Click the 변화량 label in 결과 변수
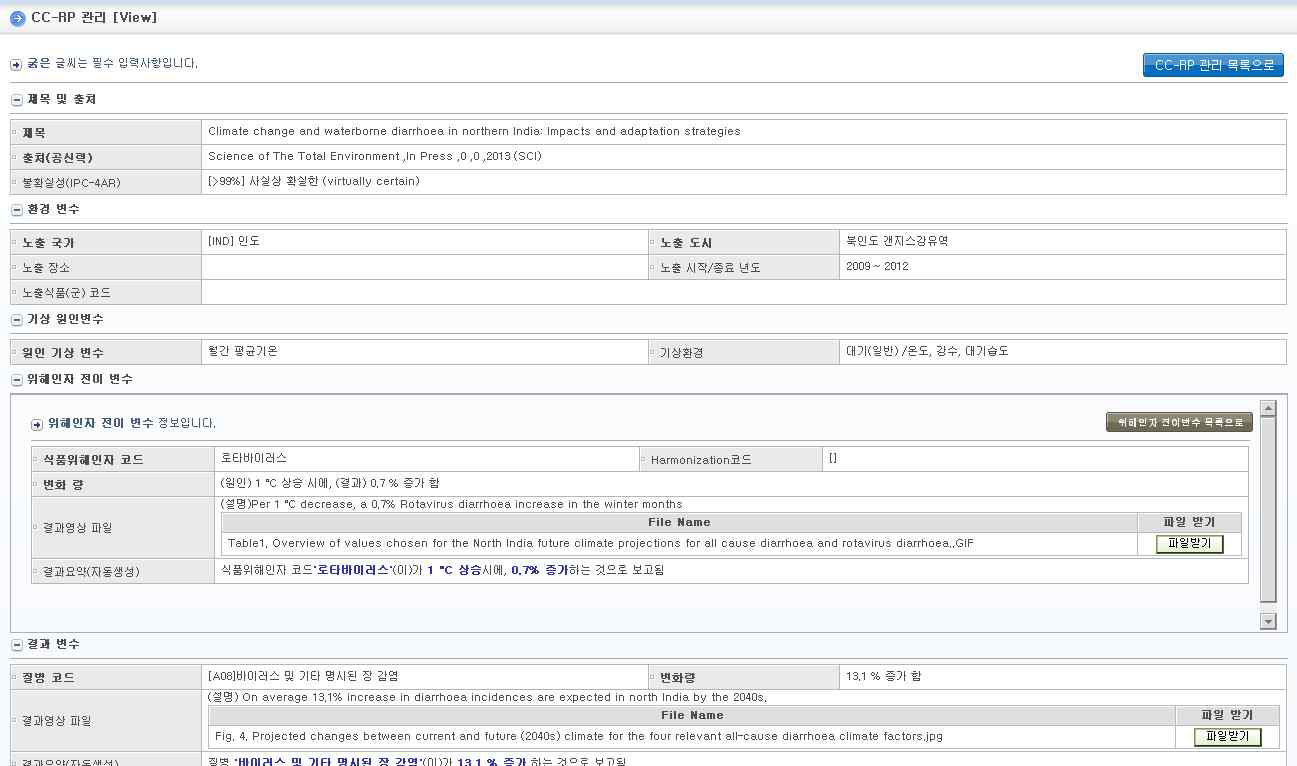The image size is (1297, 766). 679,678
